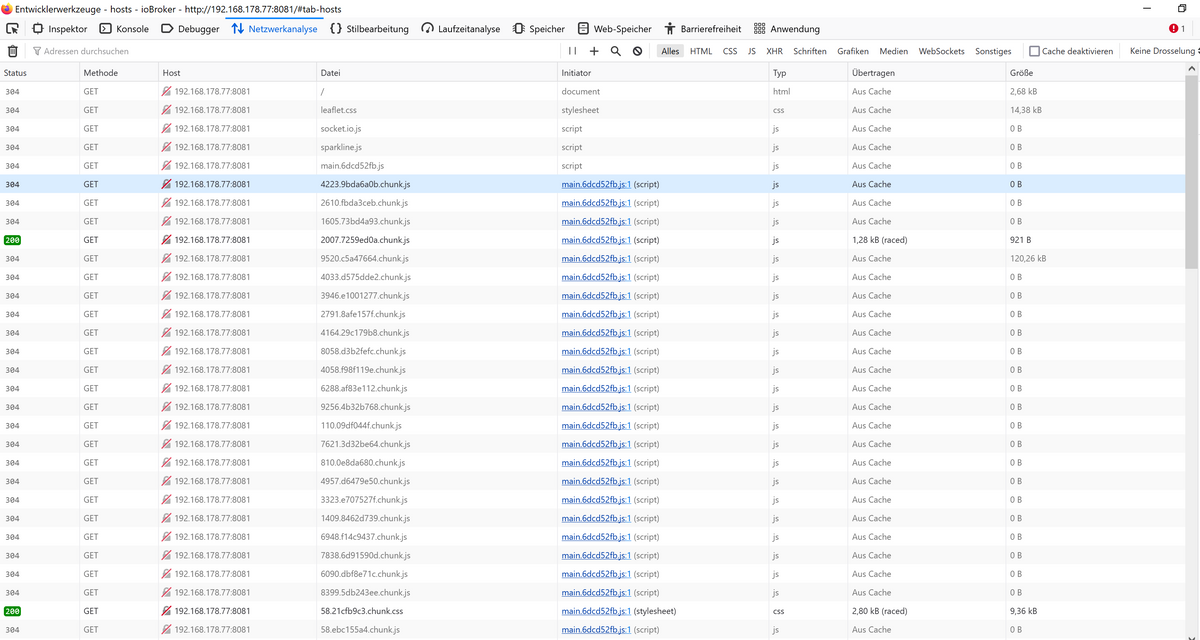Screen dimensions: 1200x640
Task: Select the socket.io.js request row
Action: tap(592, 128)
